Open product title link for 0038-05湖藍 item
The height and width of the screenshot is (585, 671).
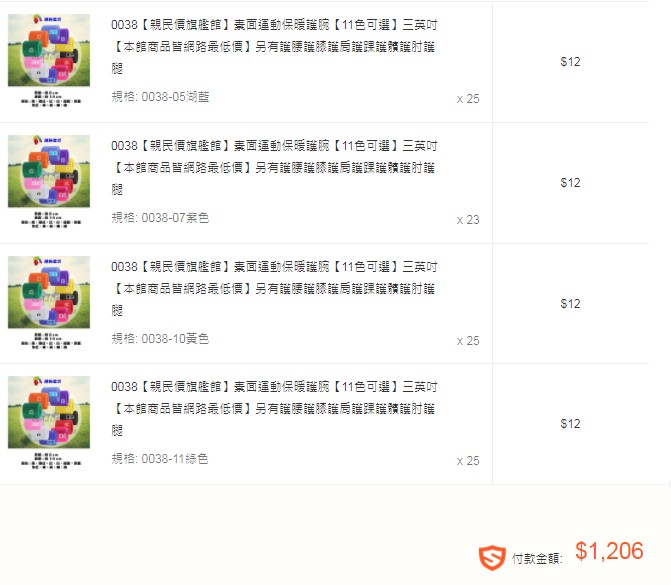pyautogui.click(x=274, y=46)
